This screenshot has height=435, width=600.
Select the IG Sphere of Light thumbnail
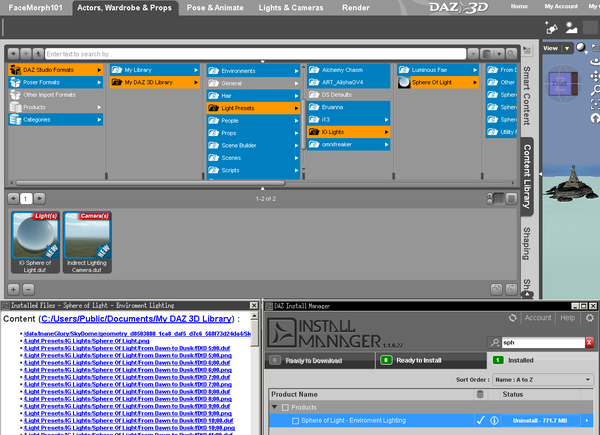pyautogui.click(x=35, y=242)
